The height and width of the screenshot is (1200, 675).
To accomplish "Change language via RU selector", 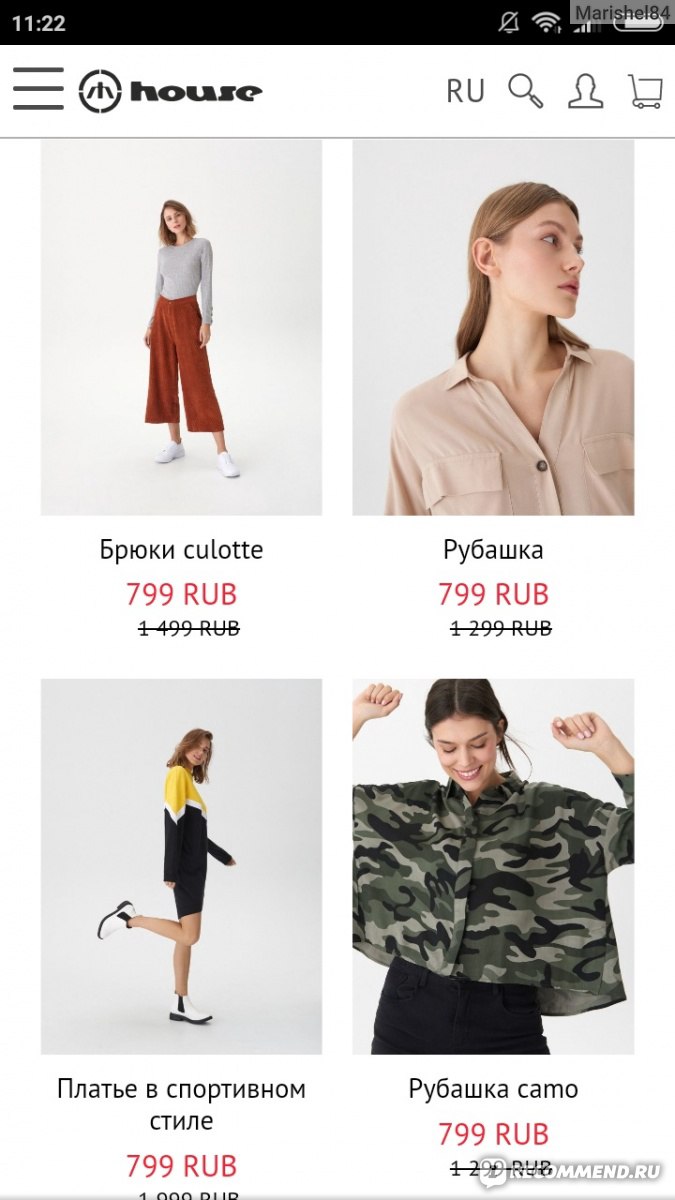I will pyautogui.click(x=465, y=92).
